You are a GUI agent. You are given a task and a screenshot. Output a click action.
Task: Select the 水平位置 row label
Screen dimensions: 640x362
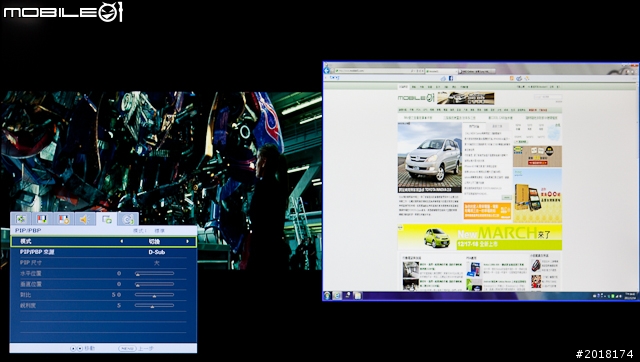[31, 273]
